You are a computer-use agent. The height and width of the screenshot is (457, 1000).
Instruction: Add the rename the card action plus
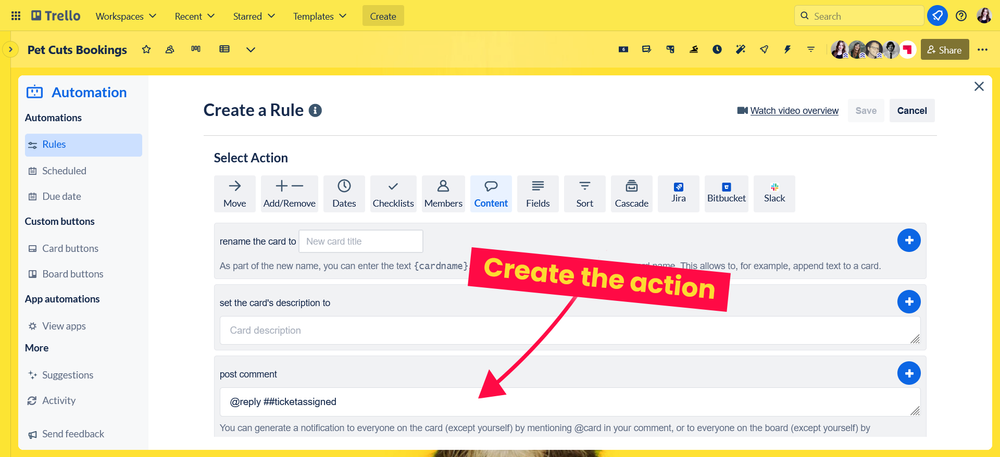(909, 240)
